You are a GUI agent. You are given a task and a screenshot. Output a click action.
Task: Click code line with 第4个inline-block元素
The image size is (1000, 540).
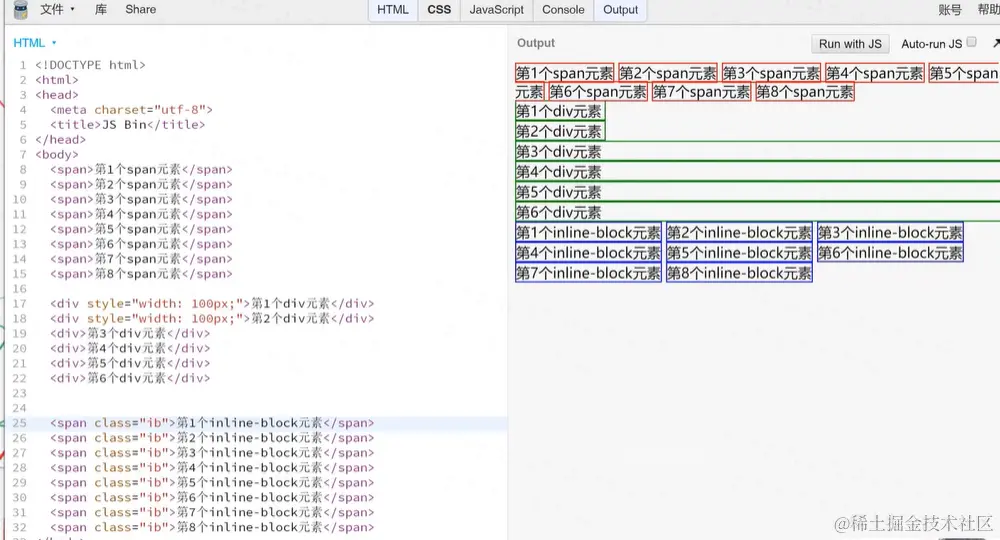pos(212,467)
